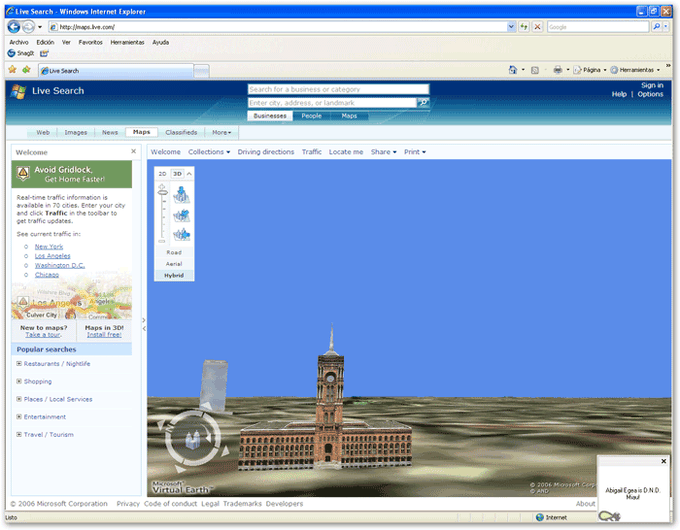Stop loading with the red X icon
680x530 pixels.
click(x=537, y=27)
